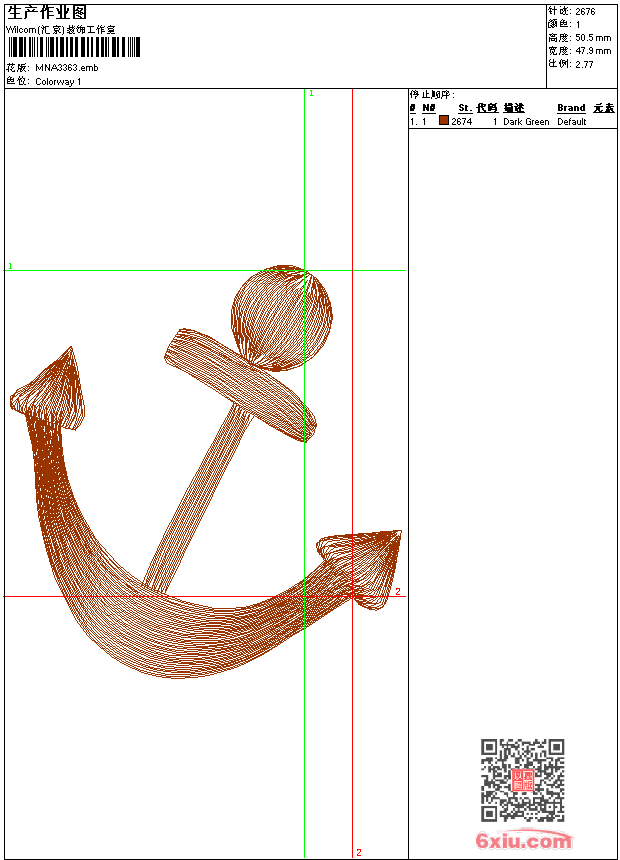Click the width value 47.9 mm
Viewport: 620px width, 860px height.
tap(592, 50)
